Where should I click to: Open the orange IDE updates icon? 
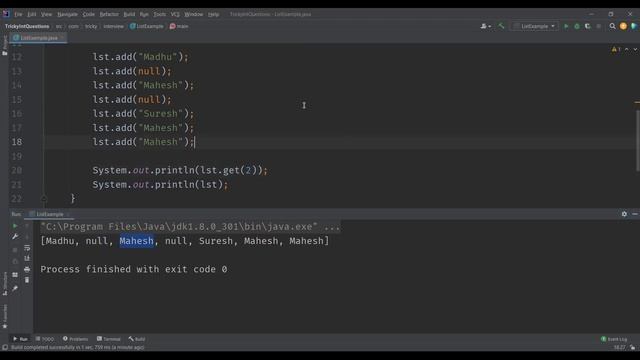(623, 26)
